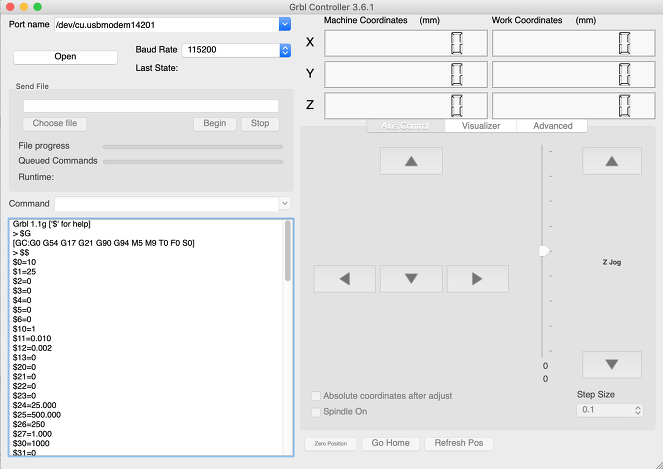Click the Y machine coordinate display
The width and height of the screenshot is (663, 469).
pyautogui.click(x=405, y=74)
